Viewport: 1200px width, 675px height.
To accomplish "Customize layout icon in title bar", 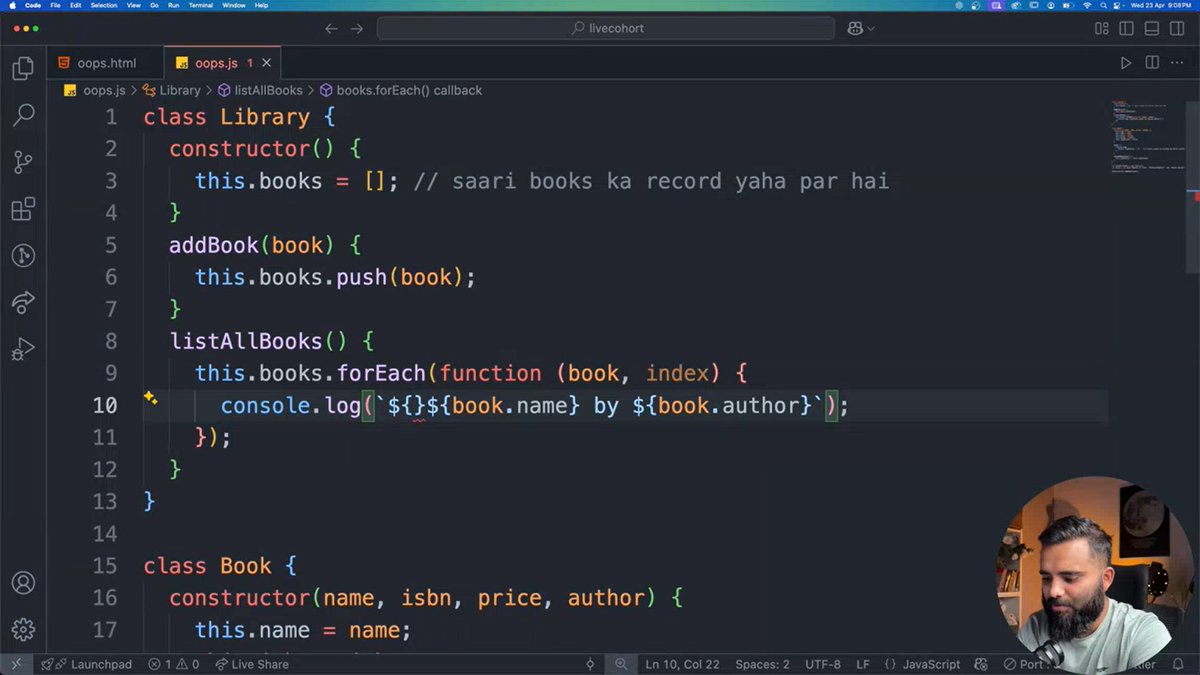I will click(x=1101, y=28).
